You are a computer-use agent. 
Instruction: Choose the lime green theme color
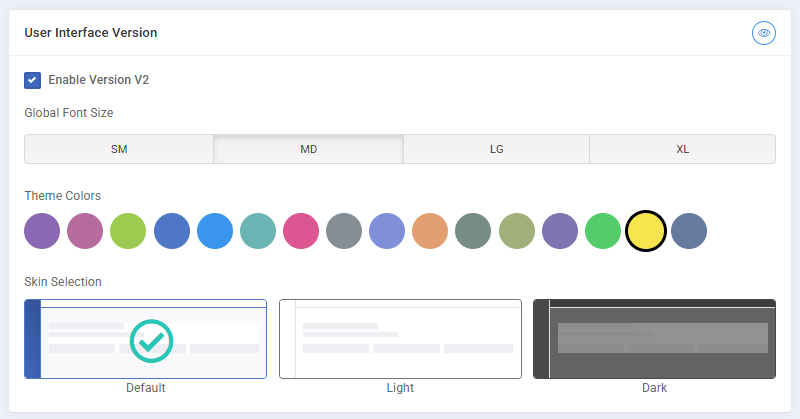tap(128, 231)
